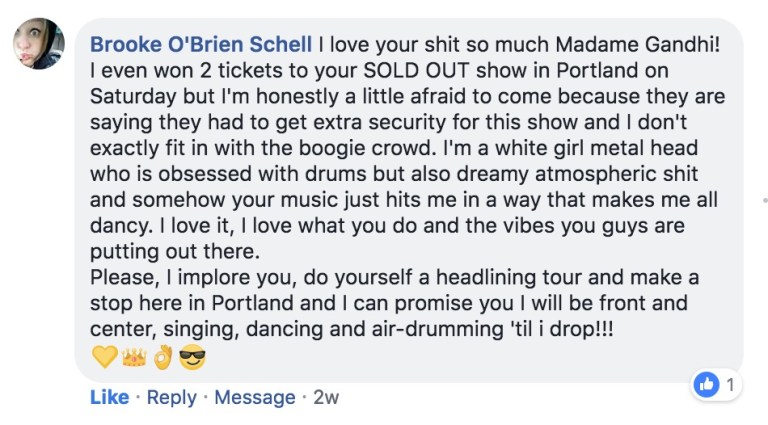Click the yellow heart emoji
Screen dimensions: 768x425
104,357
